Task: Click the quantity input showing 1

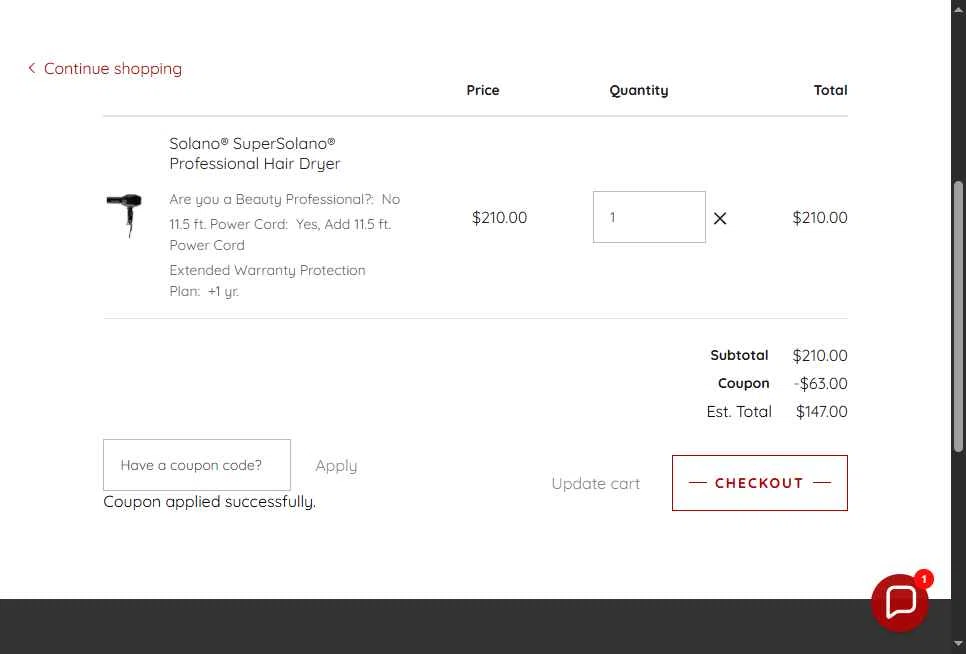Action: (x=649, y=217)
